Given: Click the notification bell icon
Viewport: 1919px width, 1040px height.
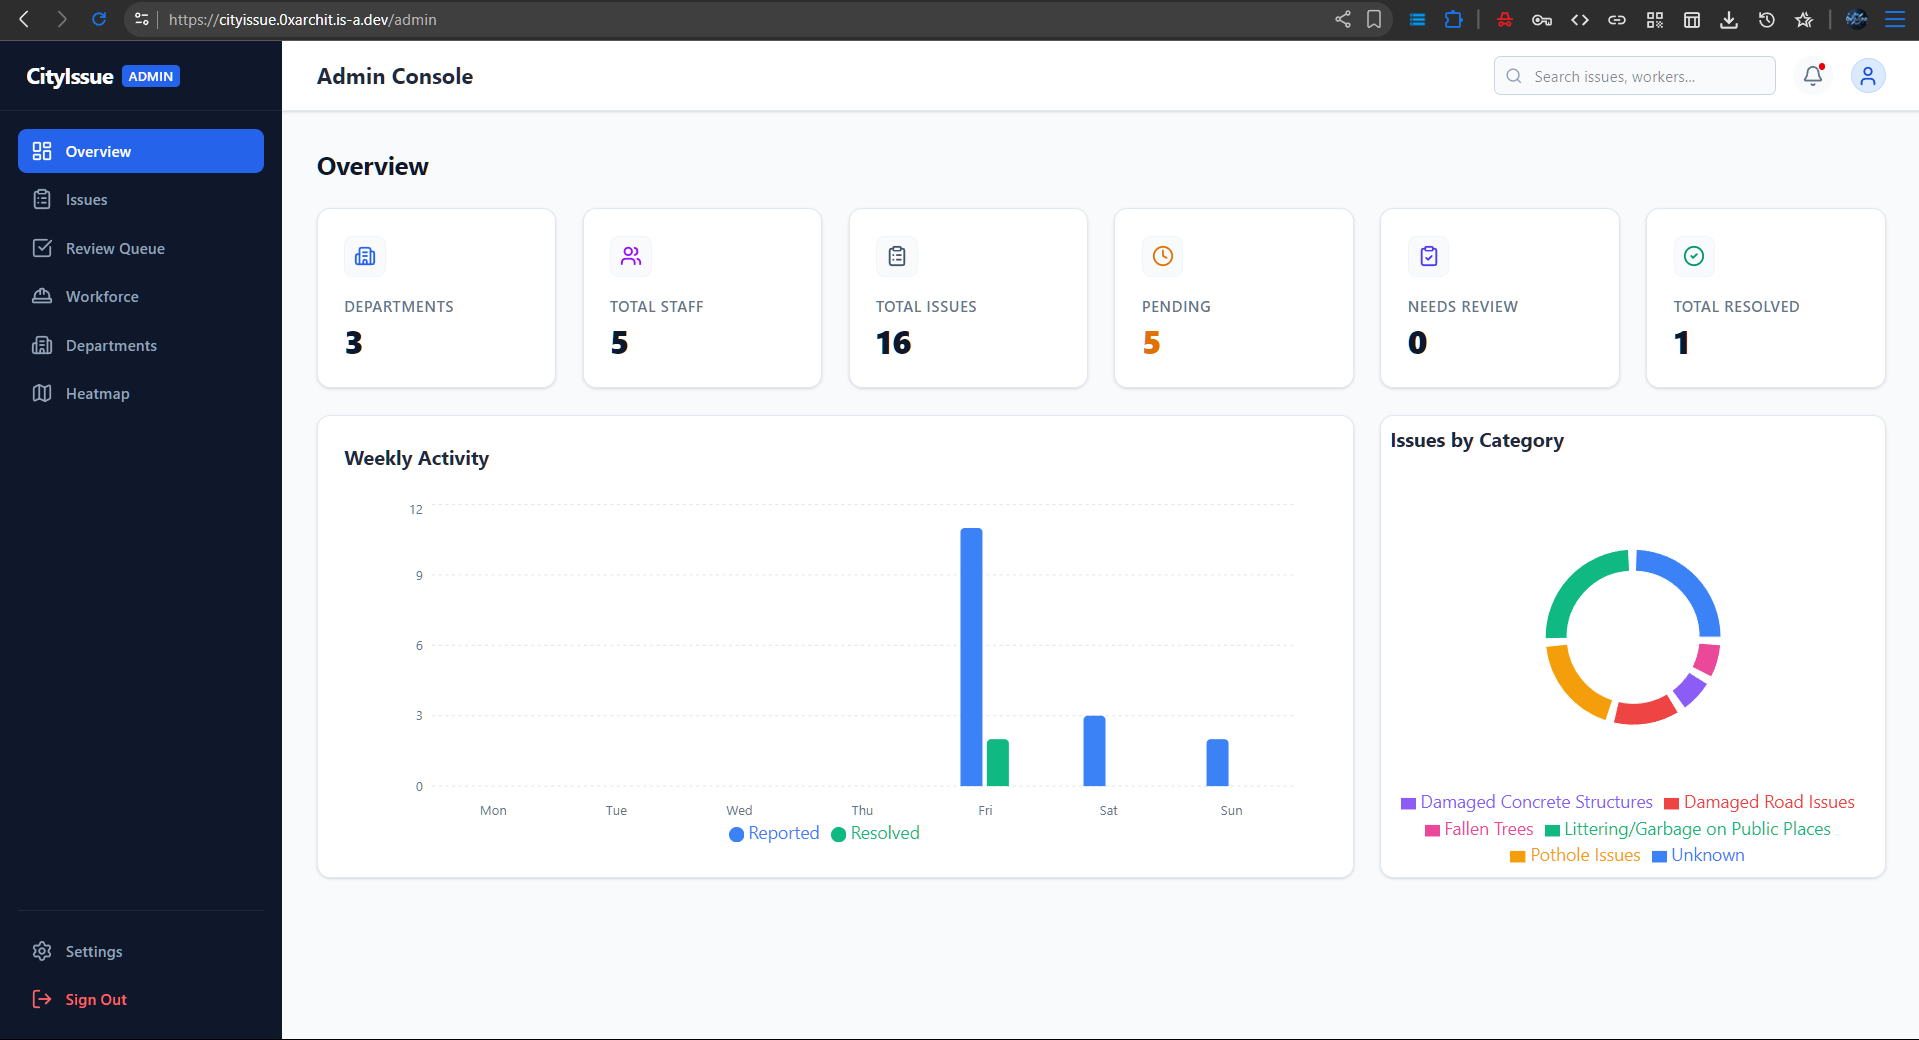Looking at the screenshot, I should (x=1812, y=75).
